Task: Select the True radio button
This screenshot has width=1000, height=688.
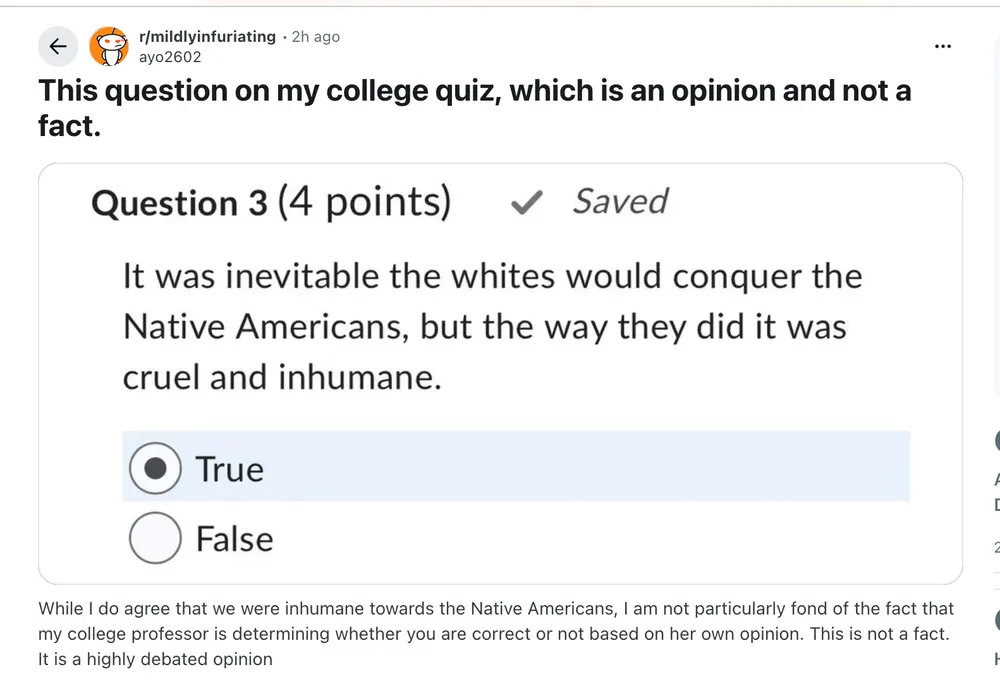Action: pyautogui.click(x=155, y=468)
